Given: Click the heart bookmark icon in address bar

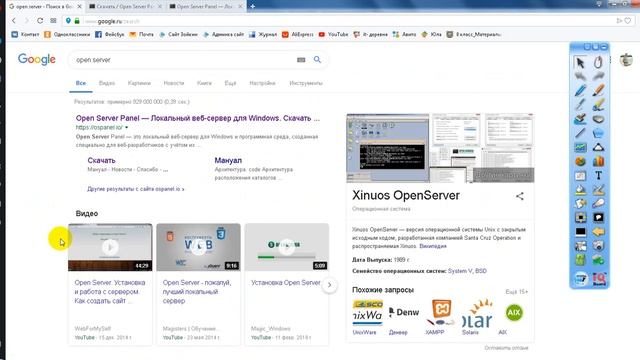Looking at the screenshot, I should [628, 20].
